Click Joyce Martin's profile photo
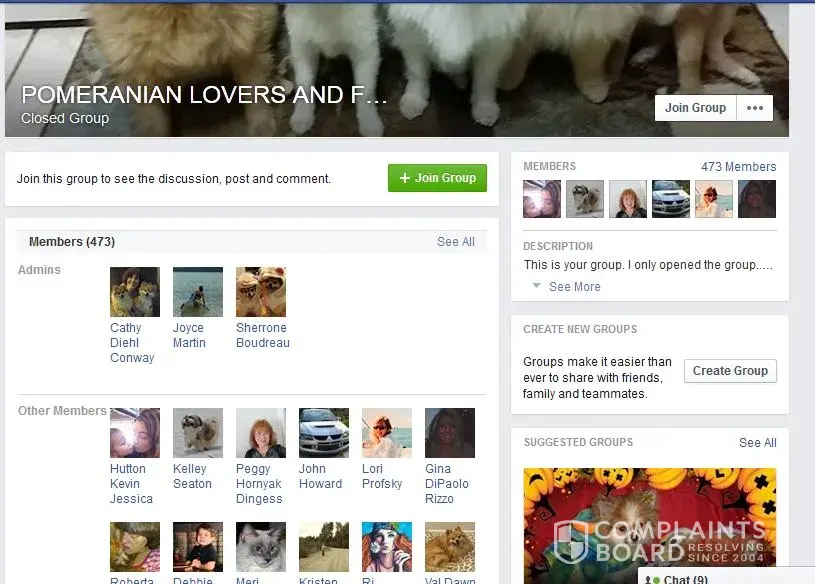Image resolution: width=815 pixels, height=584 pixels. (x=197, y=292)
